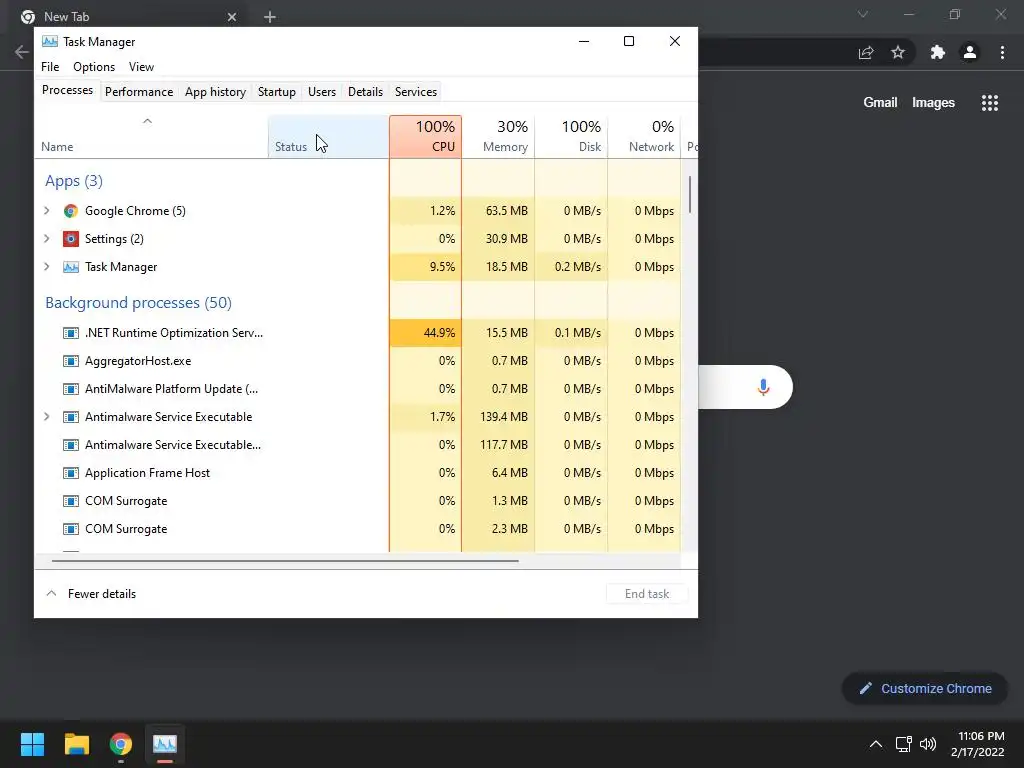Open Windows Start menu

32,744
